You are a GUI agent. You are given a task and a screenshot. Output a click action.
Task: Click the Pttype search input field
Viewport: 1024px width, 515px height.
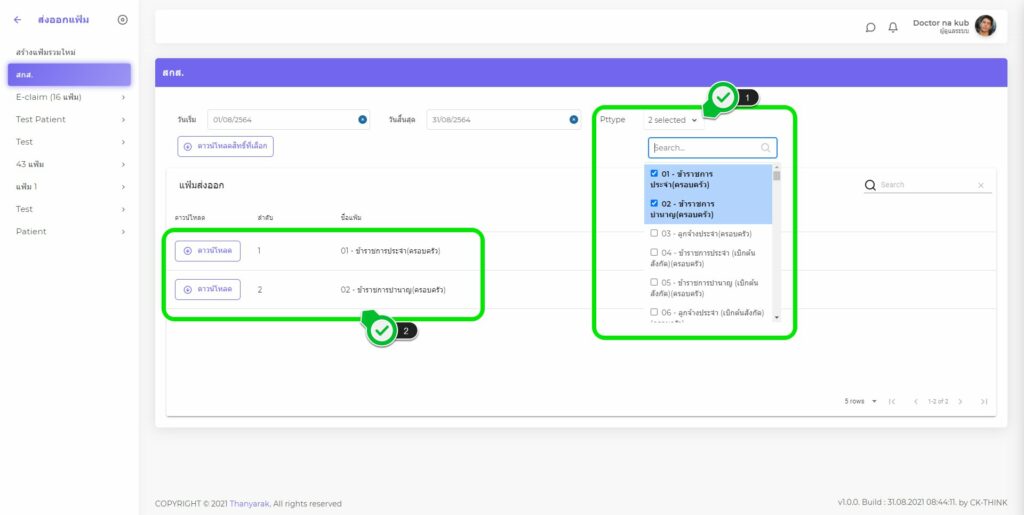(x=704, y=148)
